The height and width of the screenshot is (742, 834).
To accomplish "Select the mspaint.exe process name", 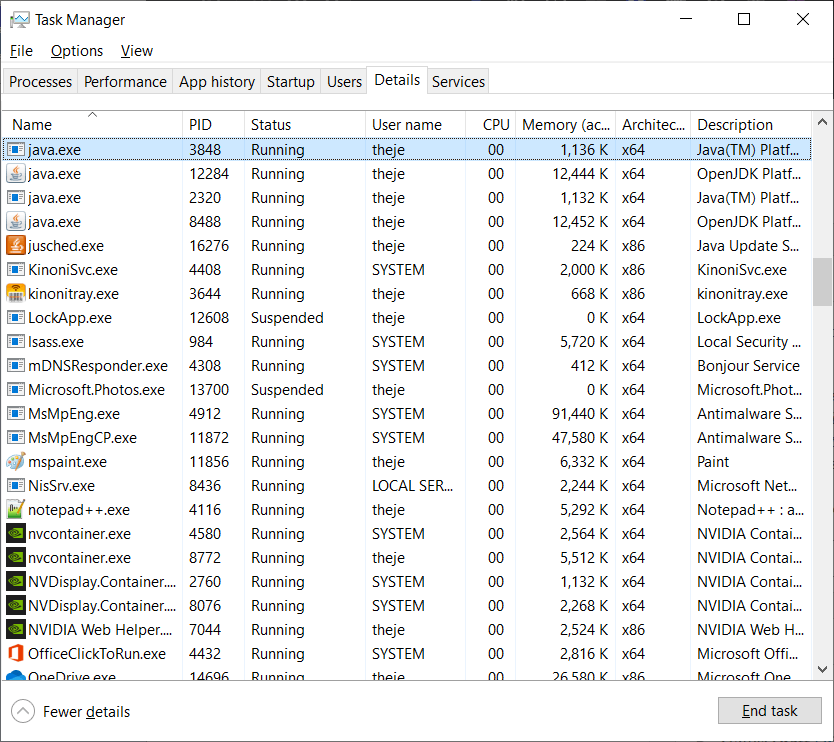I will click(68, 462).
